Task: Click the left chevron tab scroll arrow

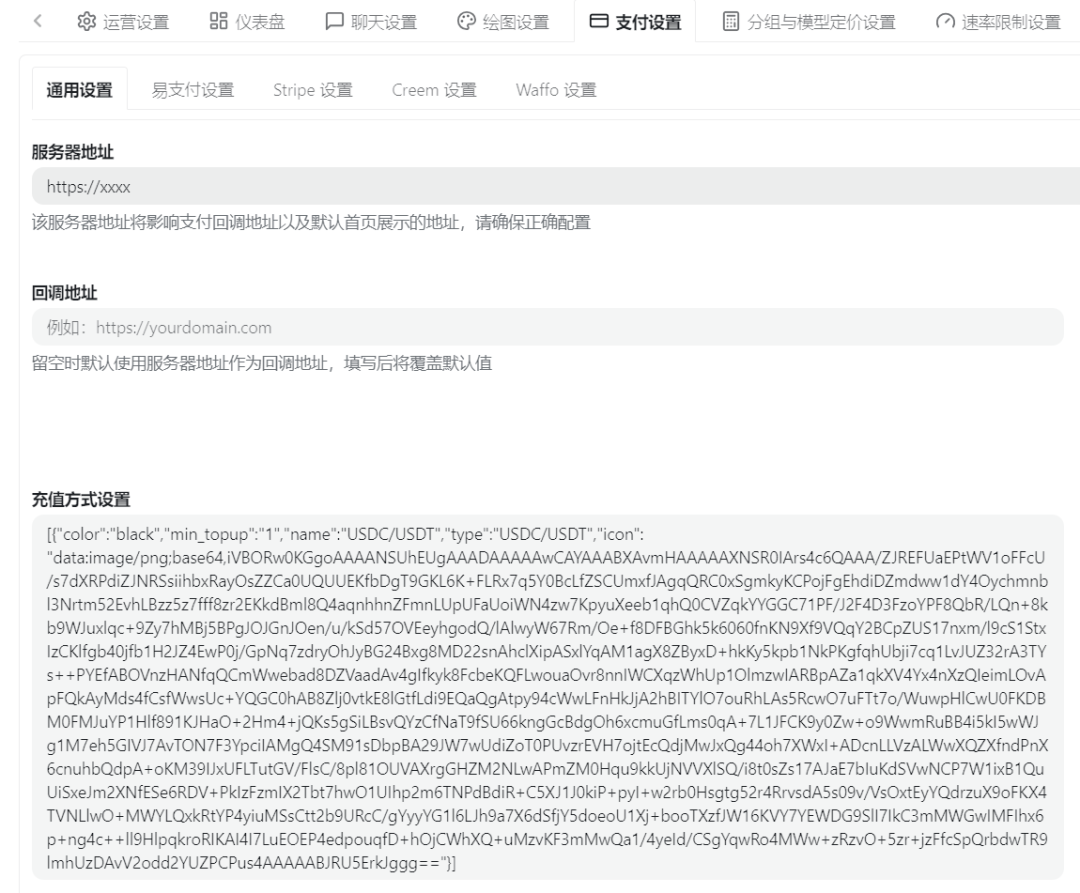Action: point(38,21)
